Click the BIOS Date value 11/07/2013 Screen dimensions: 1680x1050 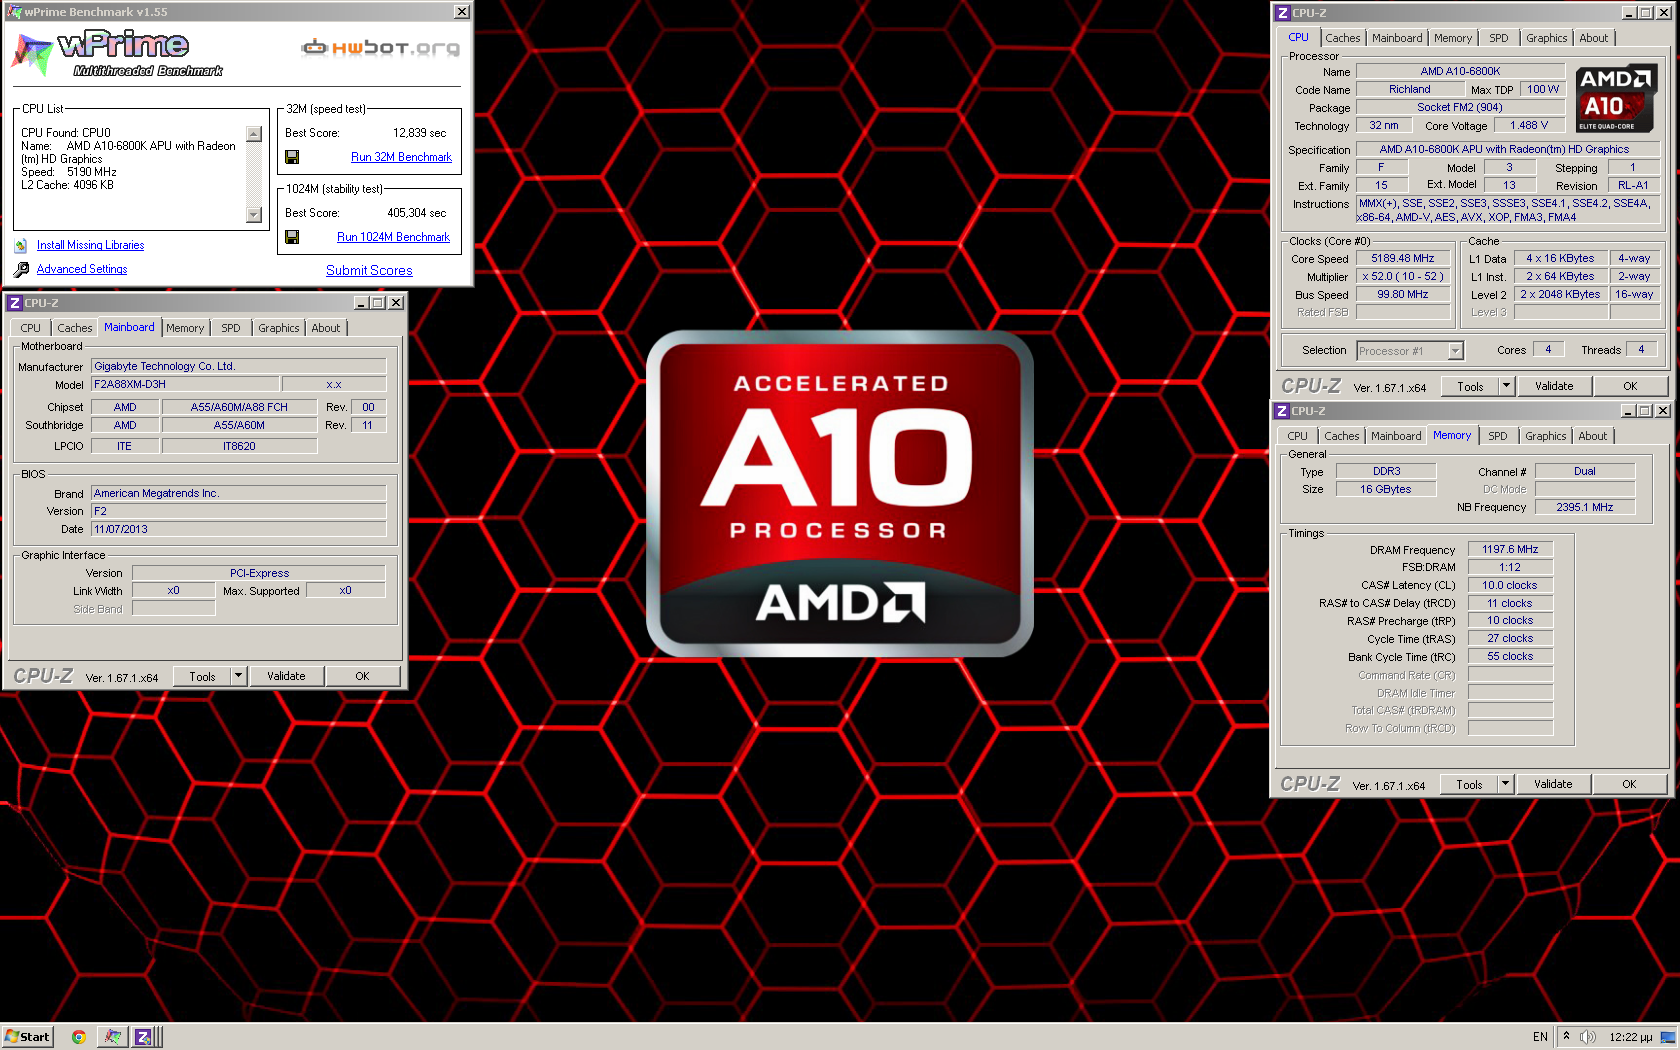pos(238,529)
